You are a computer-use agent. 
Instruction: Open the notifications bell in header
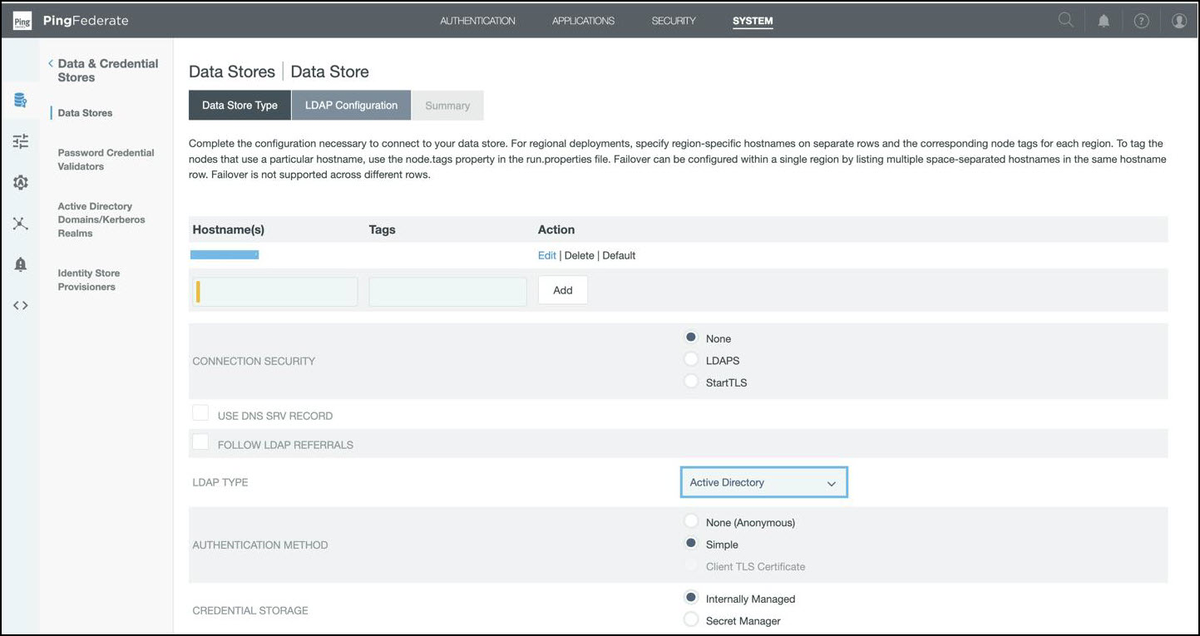1104,21
